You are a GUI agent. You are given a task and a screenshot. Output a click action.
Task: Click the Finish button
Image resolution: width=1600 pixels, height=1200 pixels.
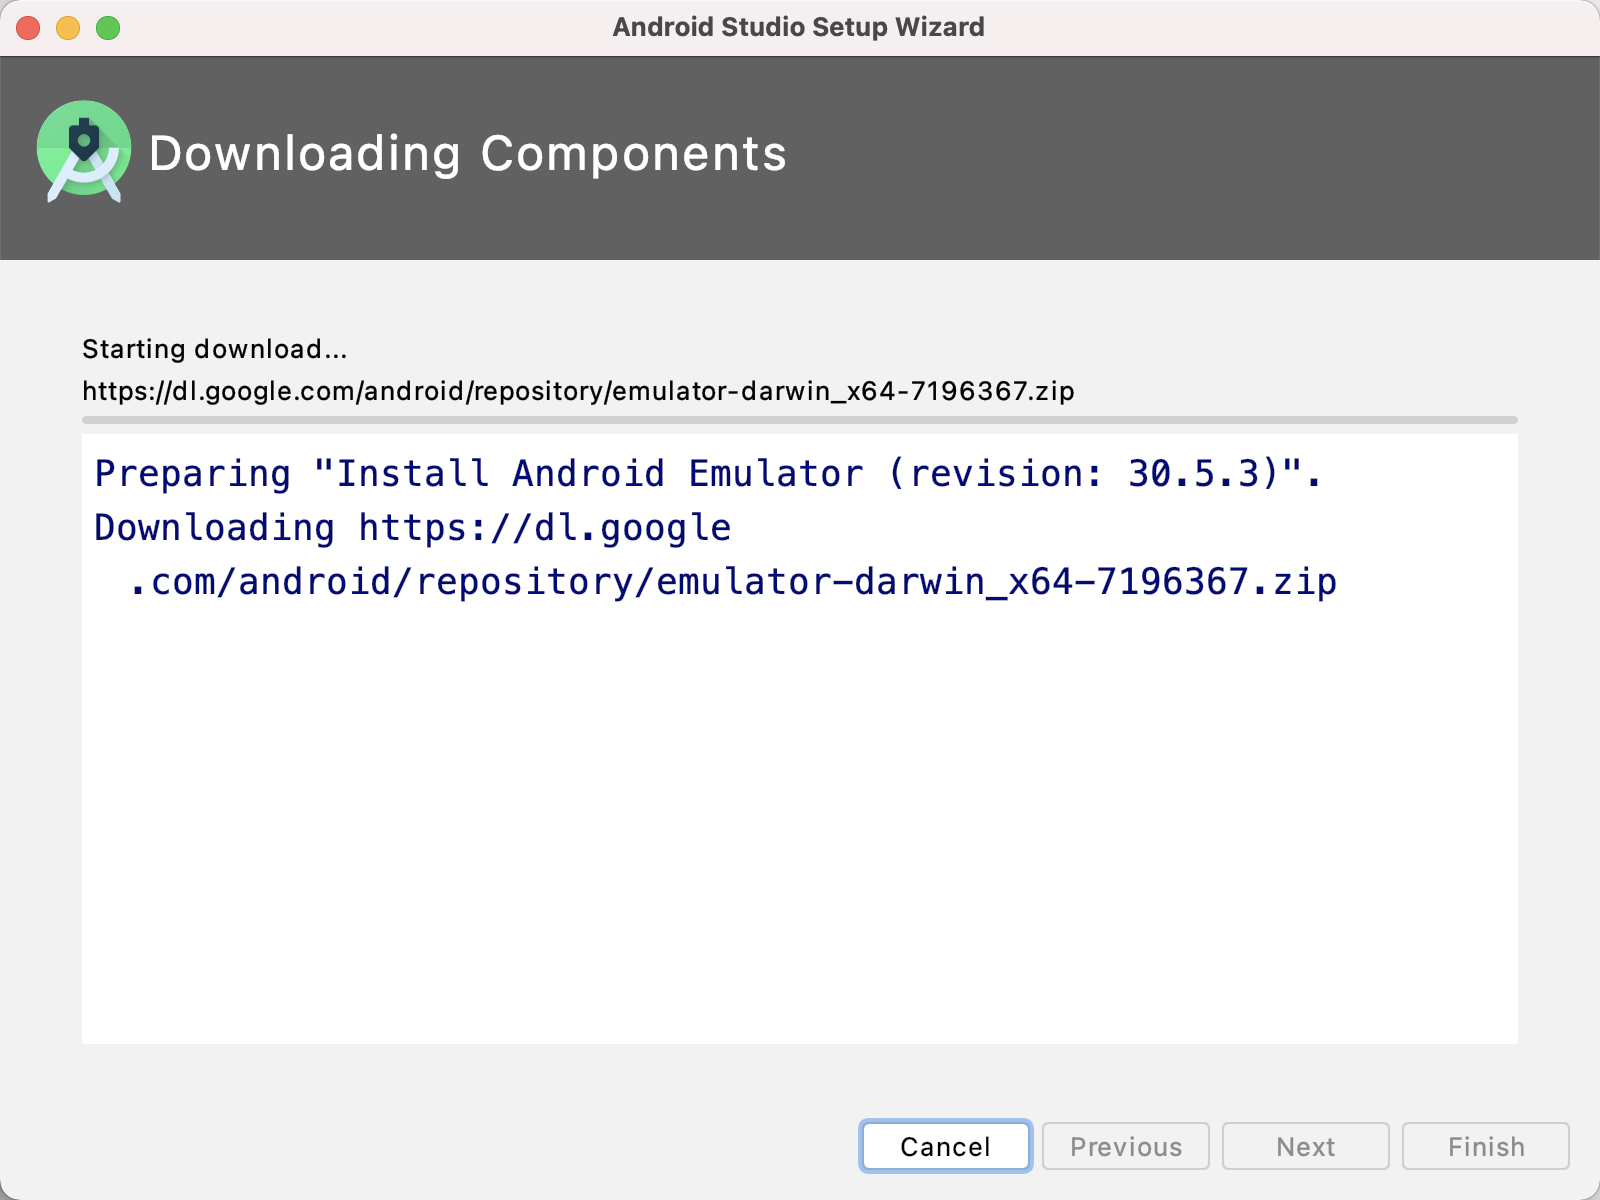[1485, 1146]
